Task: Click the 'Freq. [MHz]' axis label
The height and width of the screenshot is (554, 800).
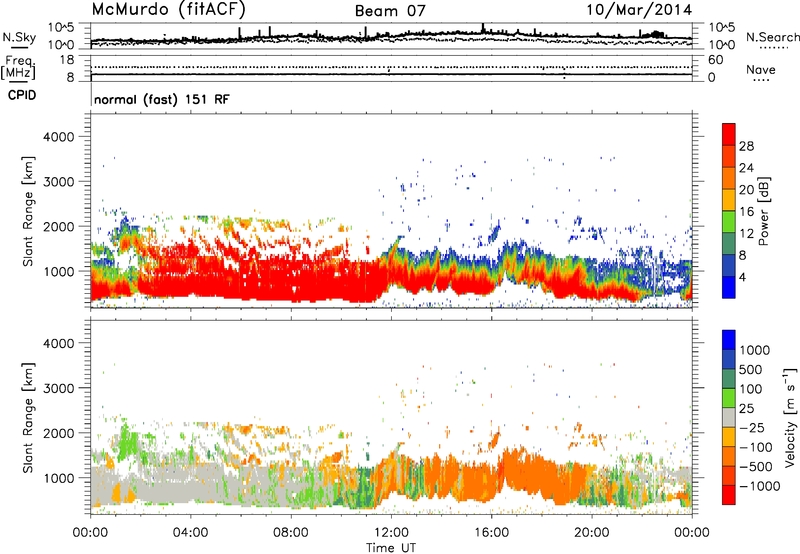Action: [x=18, y=68]
